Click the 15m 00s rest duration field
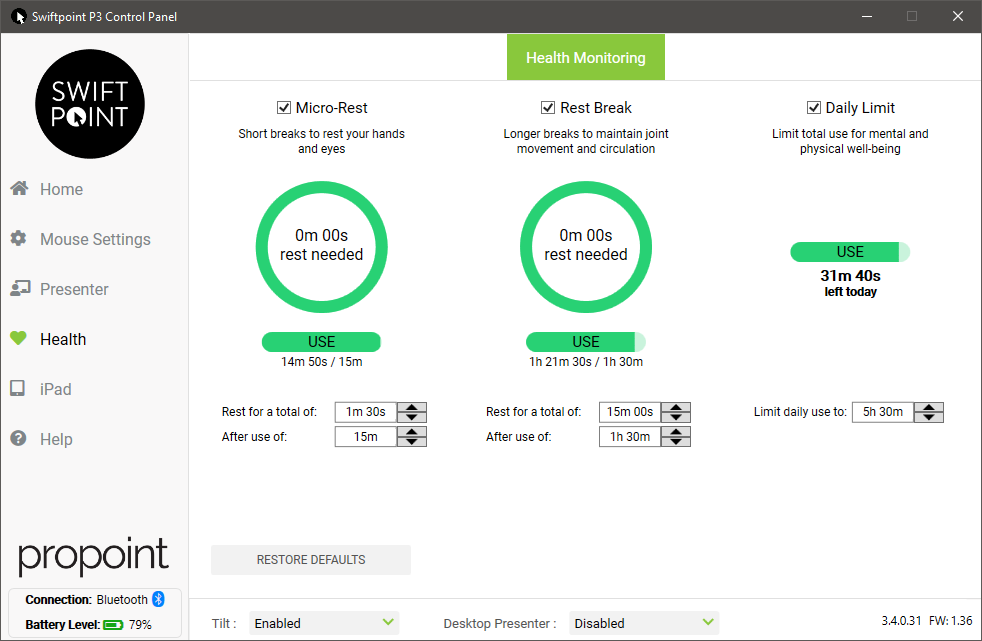The image size is (982, 641). point(630,412)
